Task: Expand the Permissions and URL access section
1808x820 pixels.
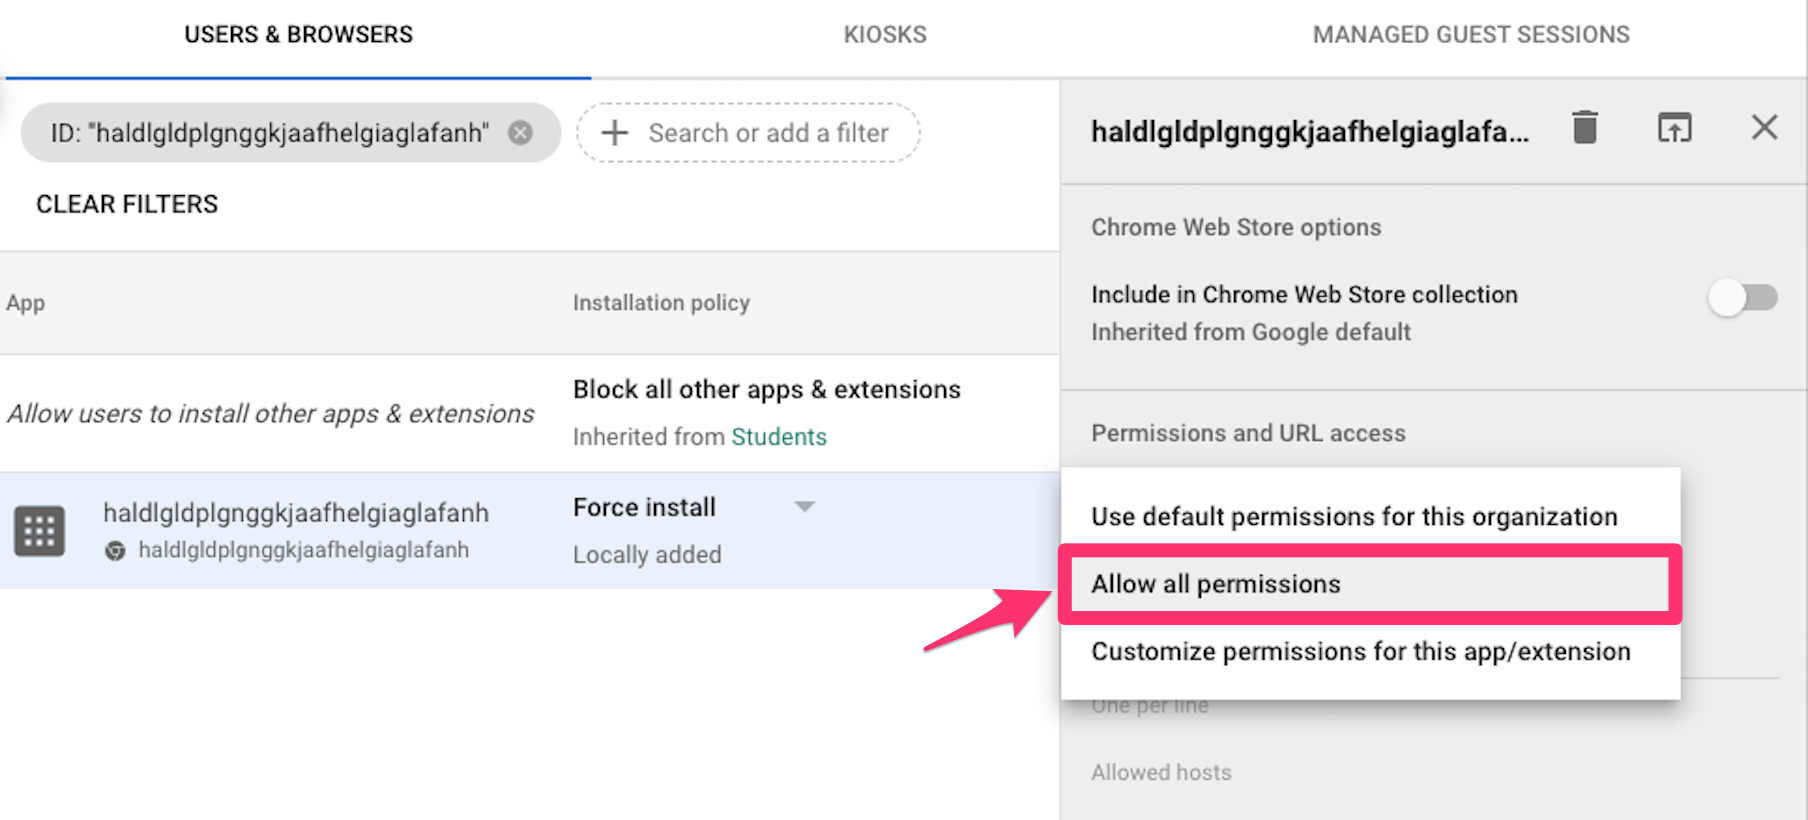Action: click(x=1248, y=432)
